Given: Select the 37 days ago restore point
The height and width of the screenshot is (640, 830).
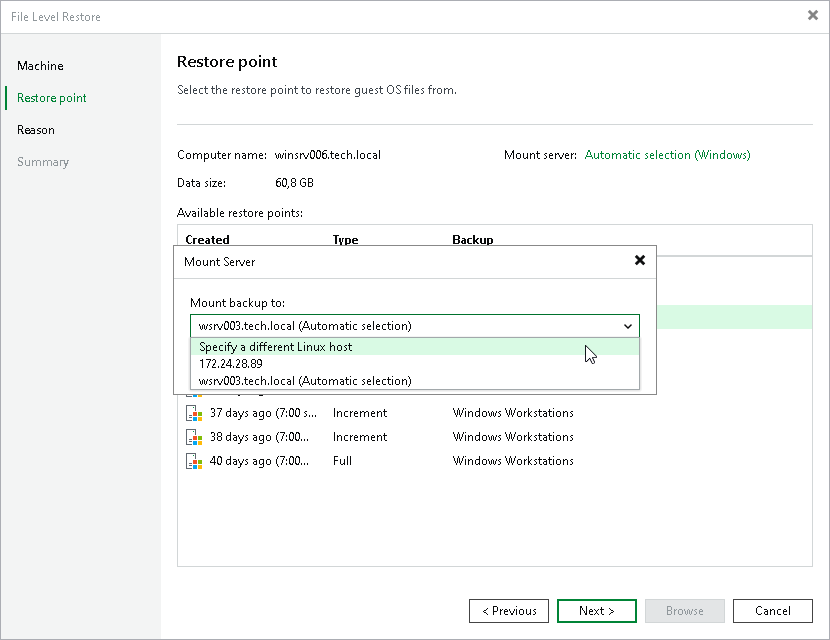Looking at the screenshot, I should pyautogui.click(x=494, y=413).
